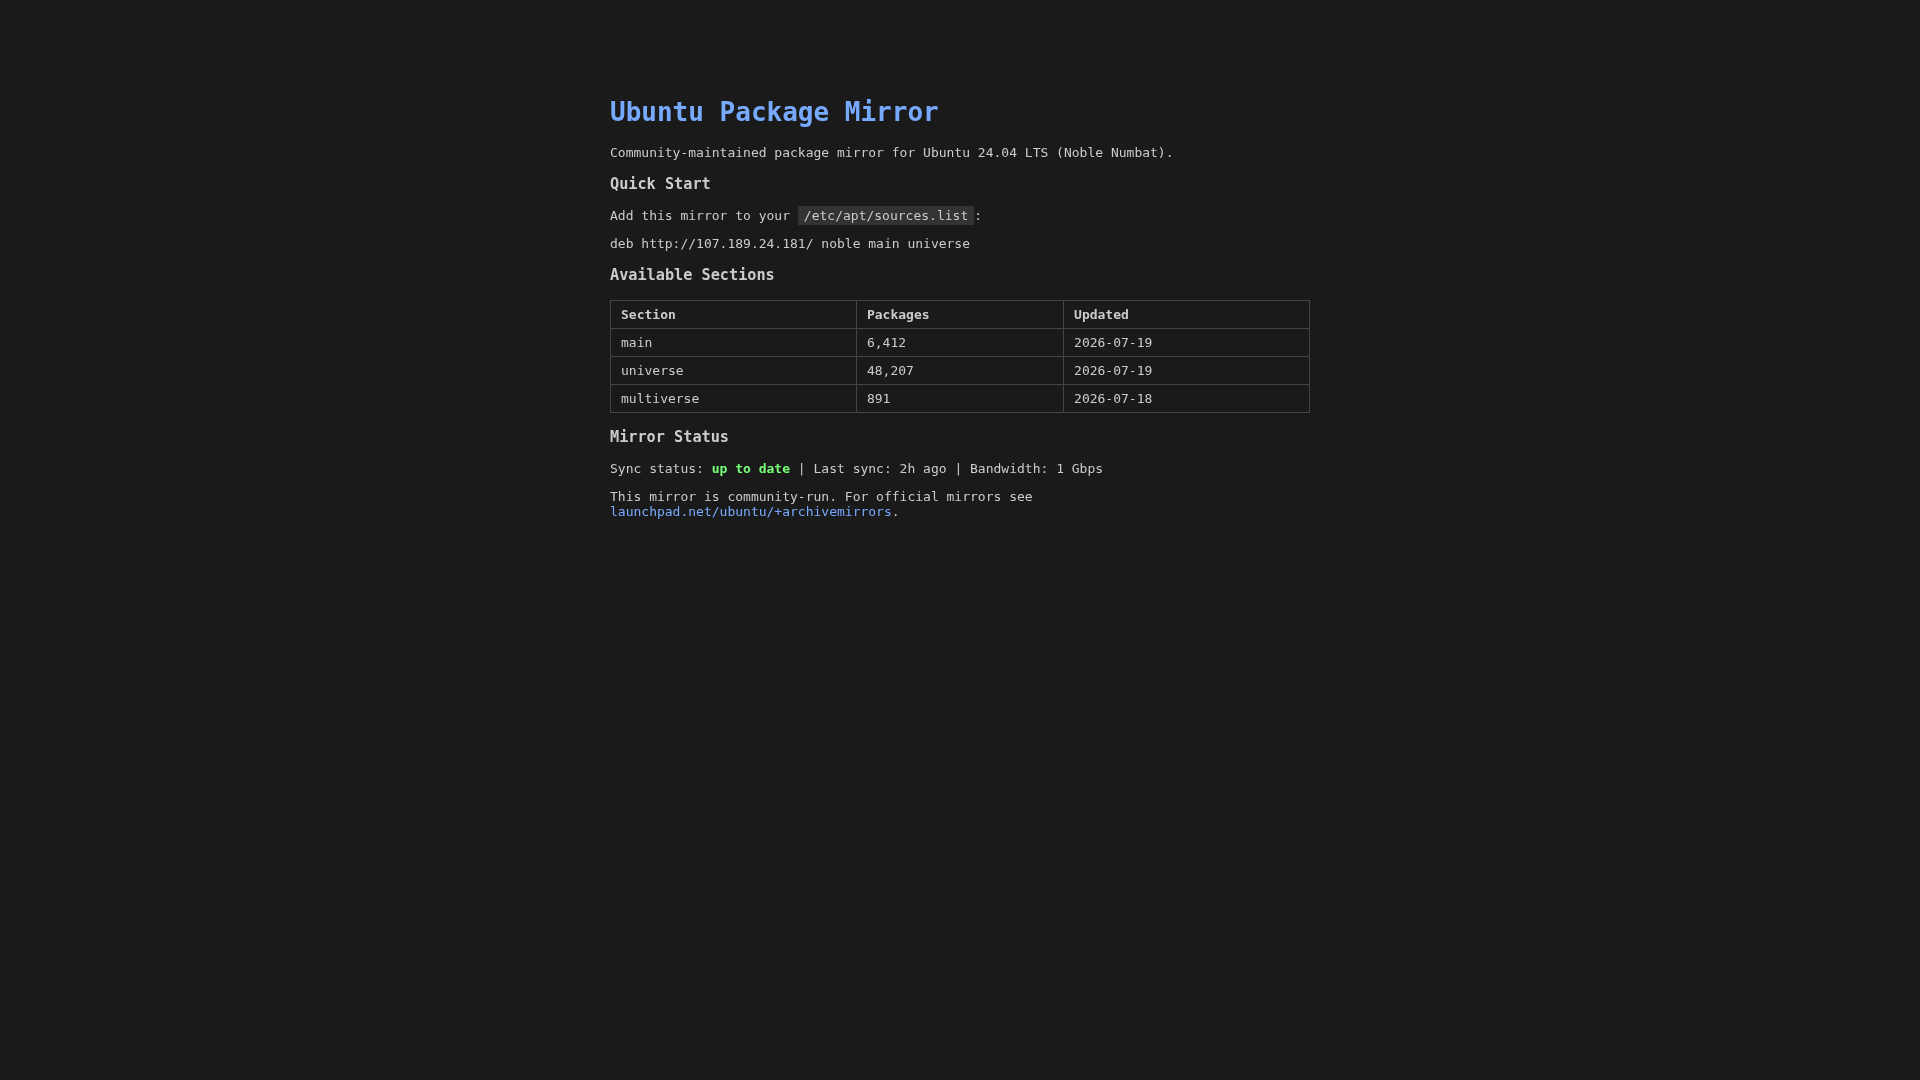Click the 891 packages value

[878, 399]
